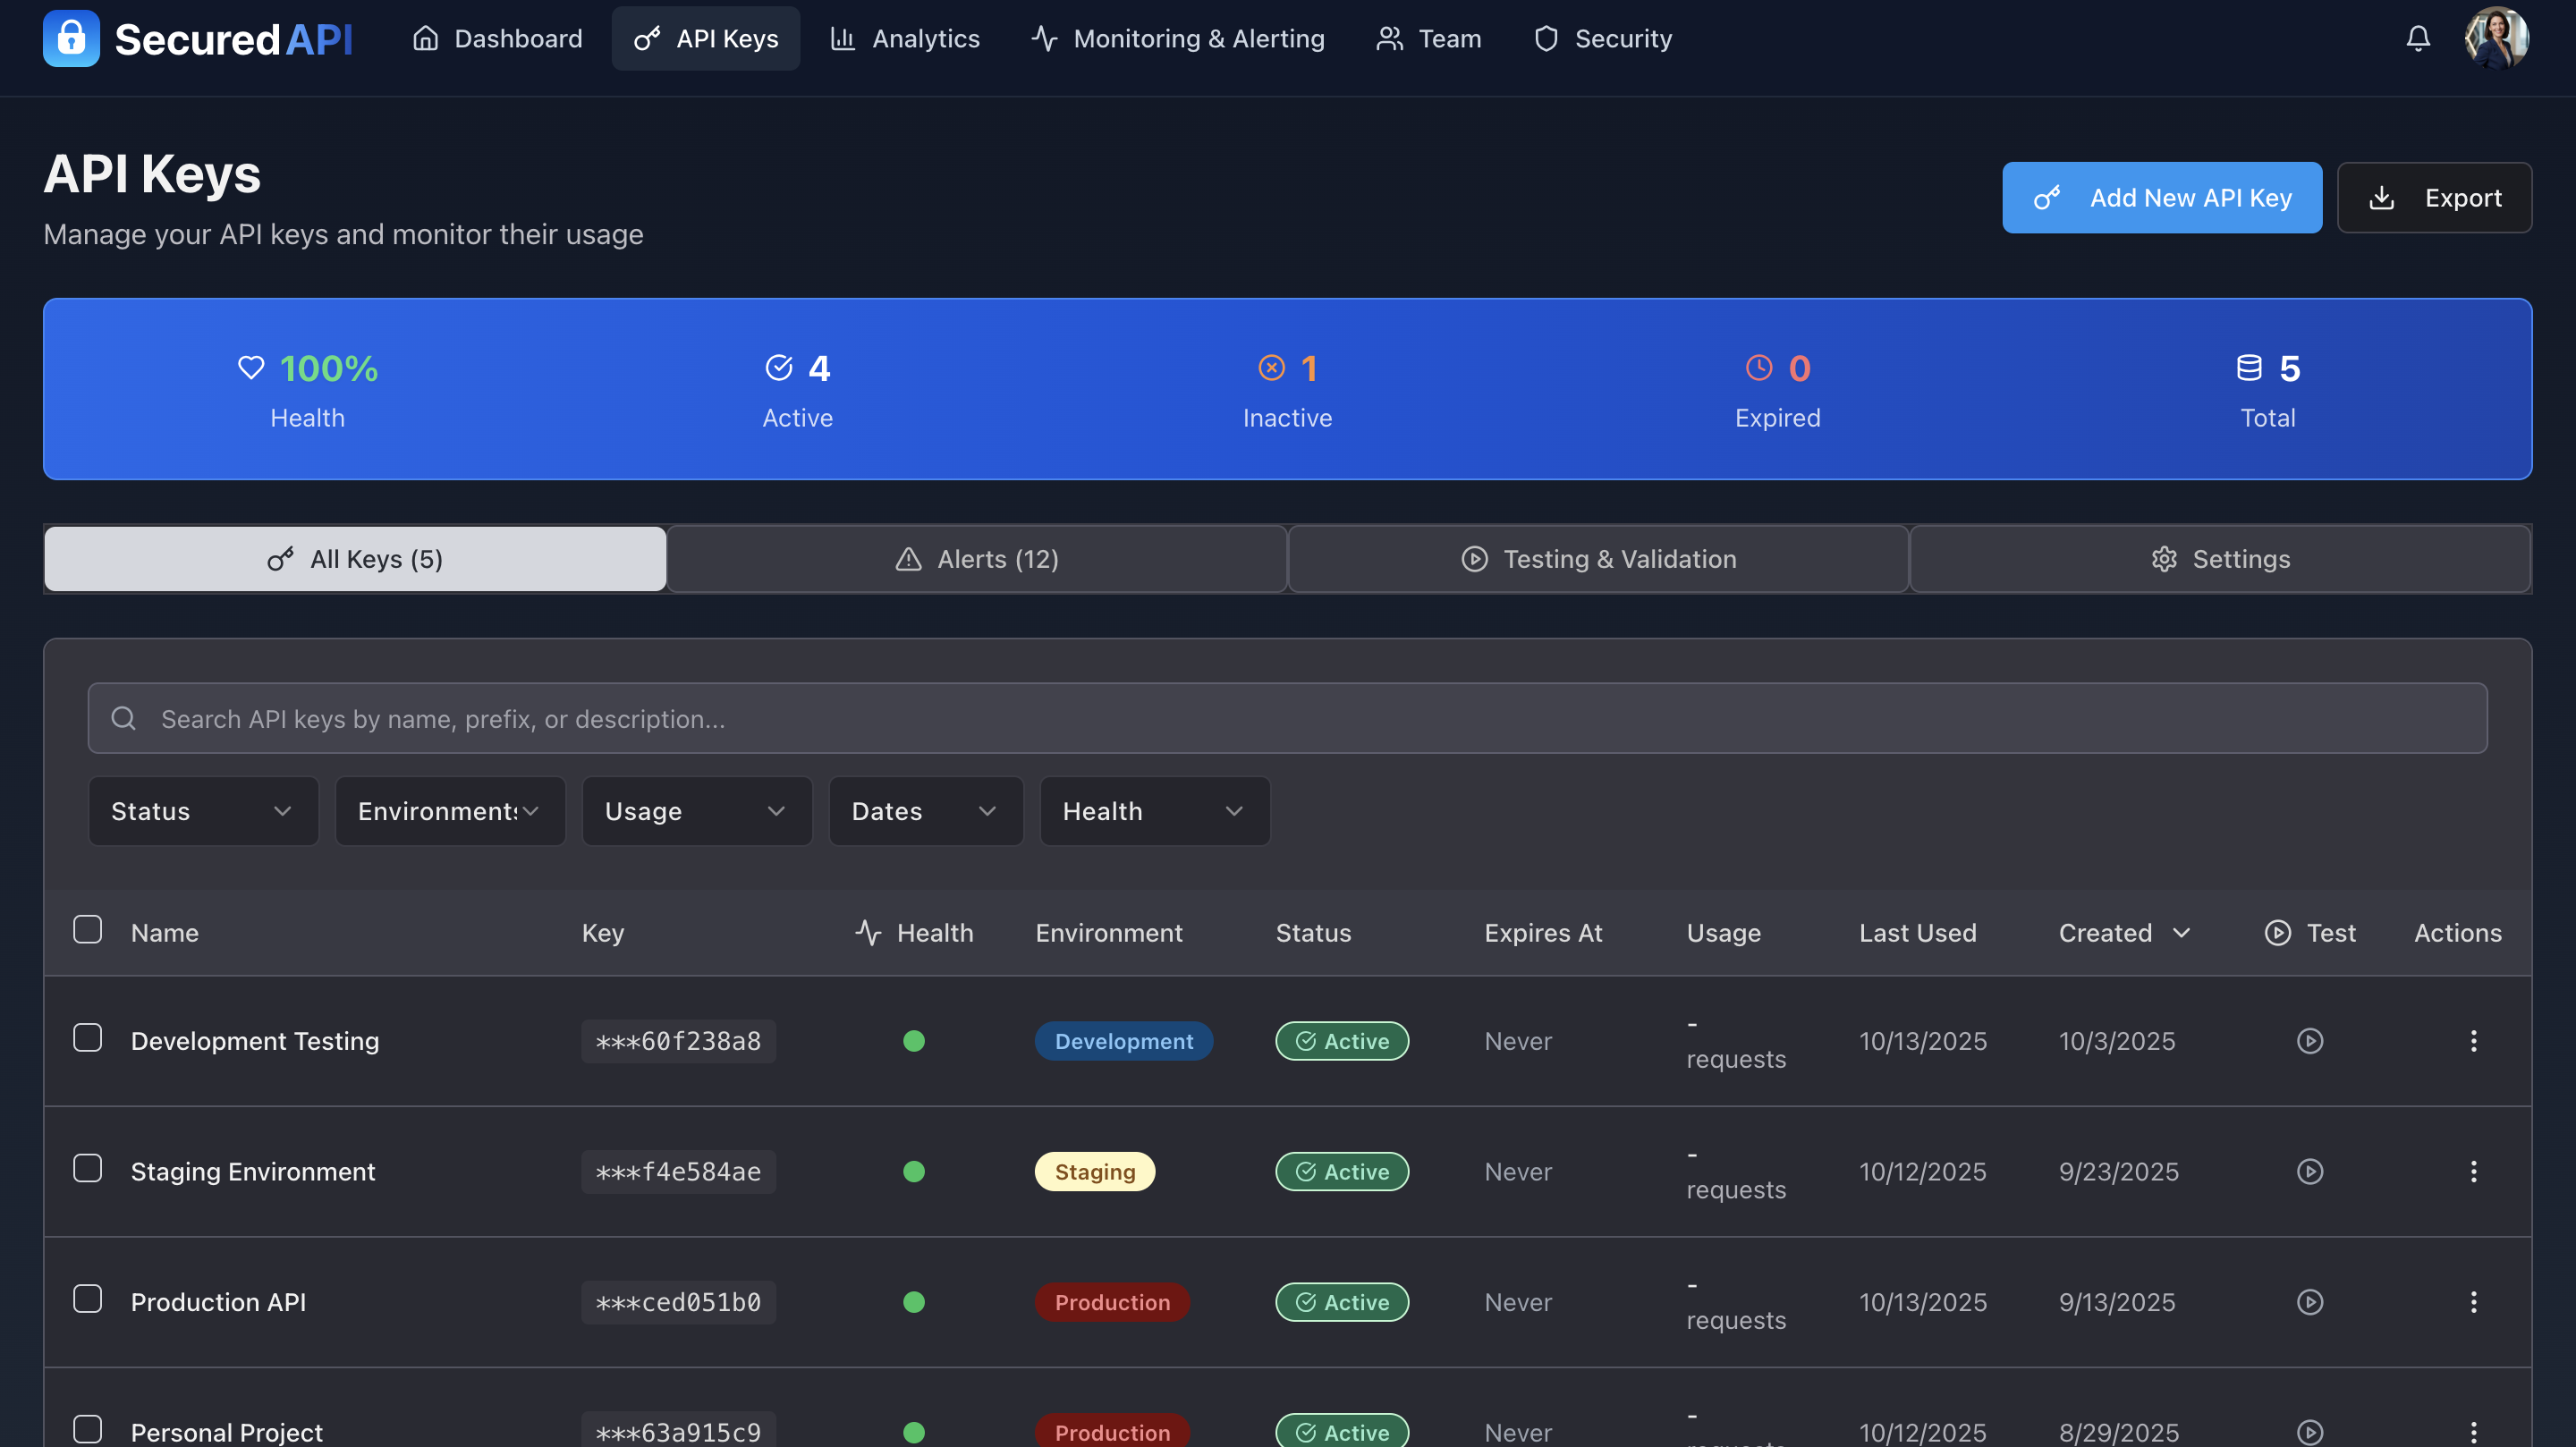Switch to the Alerts (12) tab

(977, 558)
